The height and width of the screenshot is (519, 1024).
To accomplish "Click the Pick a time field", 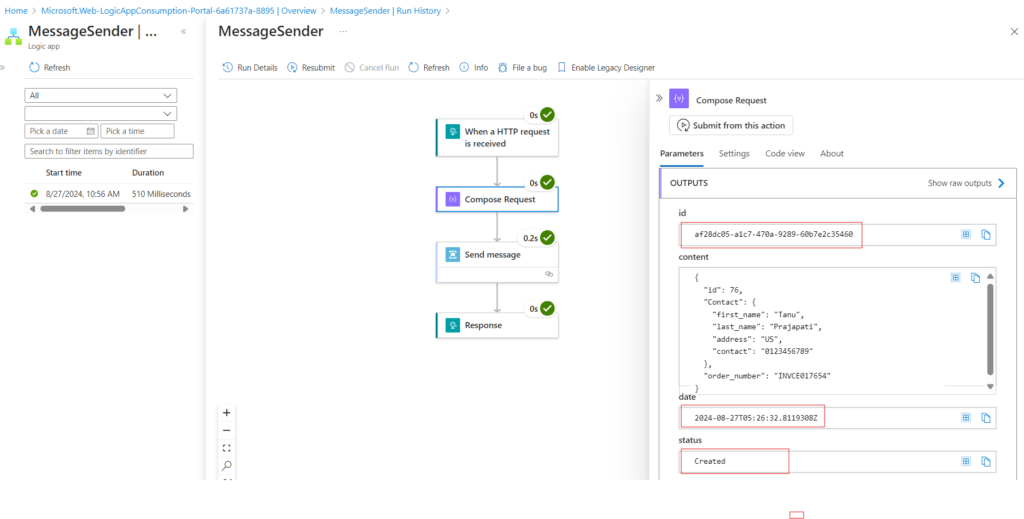I will click(x=137, y=131).
